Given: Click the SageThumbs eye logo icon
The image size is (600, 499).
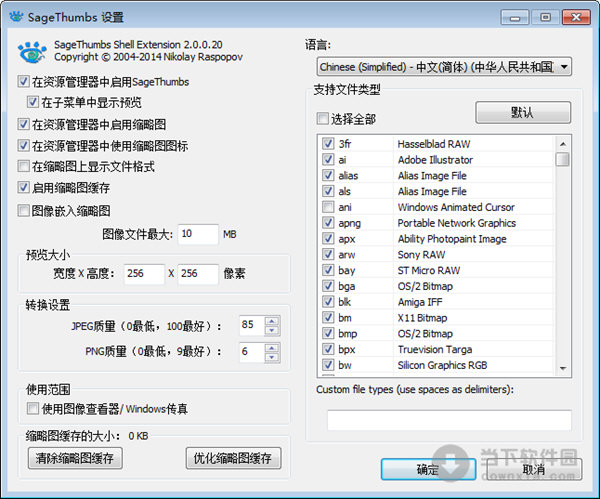Looking at the screenshot, I should 32,52.
